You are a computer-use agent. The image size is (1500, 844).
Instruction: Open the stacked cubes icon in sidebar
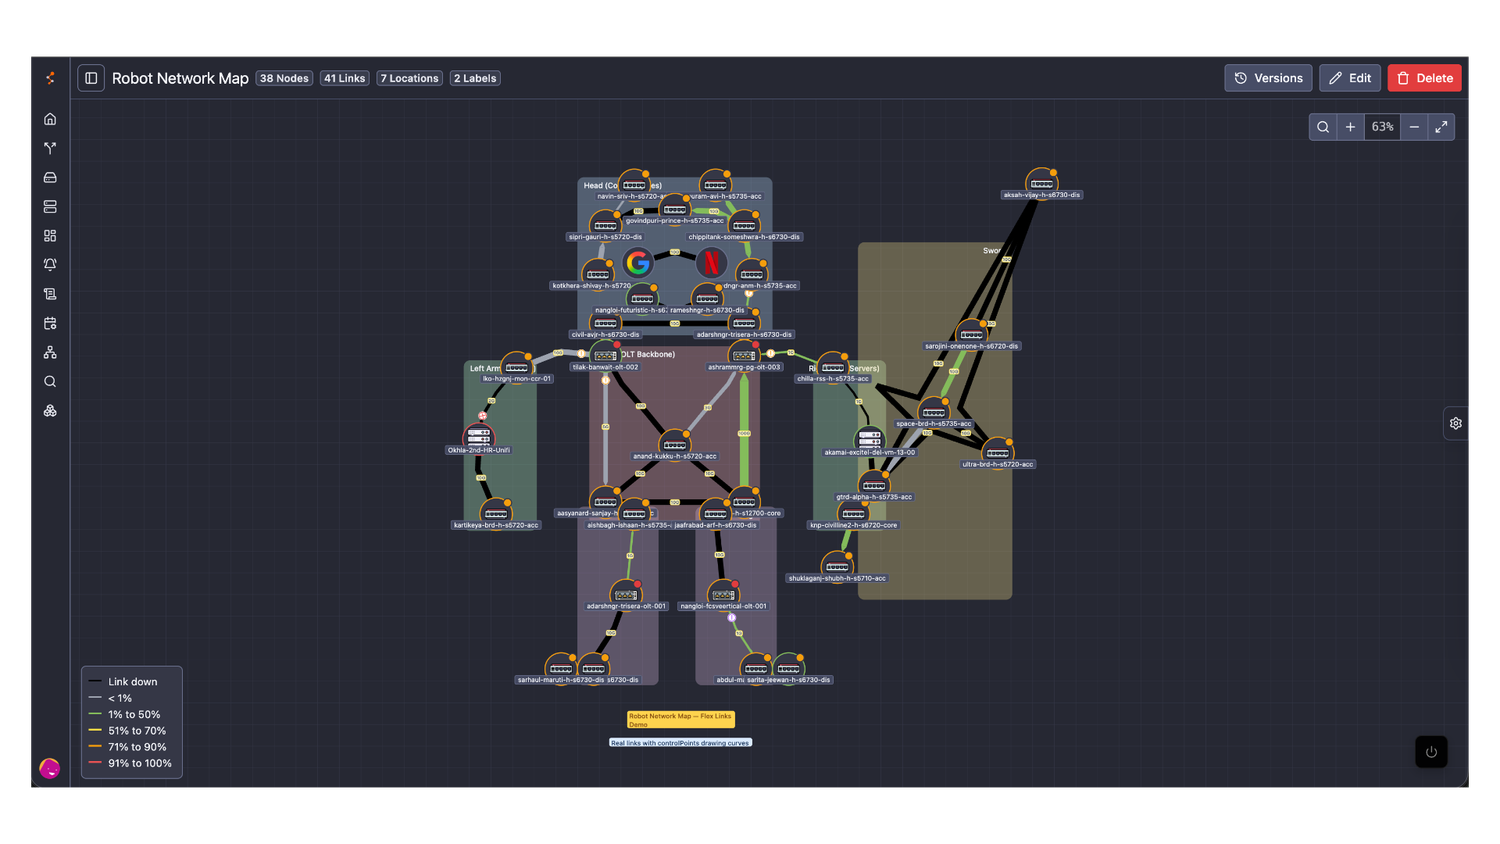click(x=50, y=411)
